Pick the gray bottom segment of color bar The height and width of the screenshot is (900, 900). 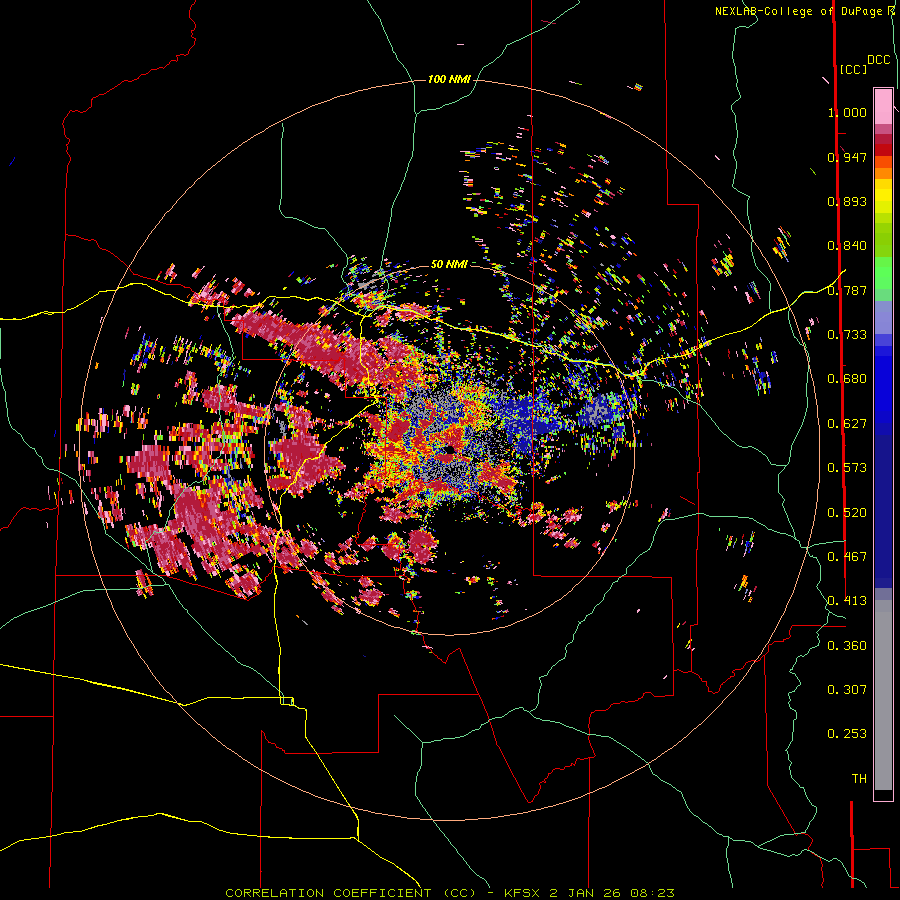pos(883,695)
